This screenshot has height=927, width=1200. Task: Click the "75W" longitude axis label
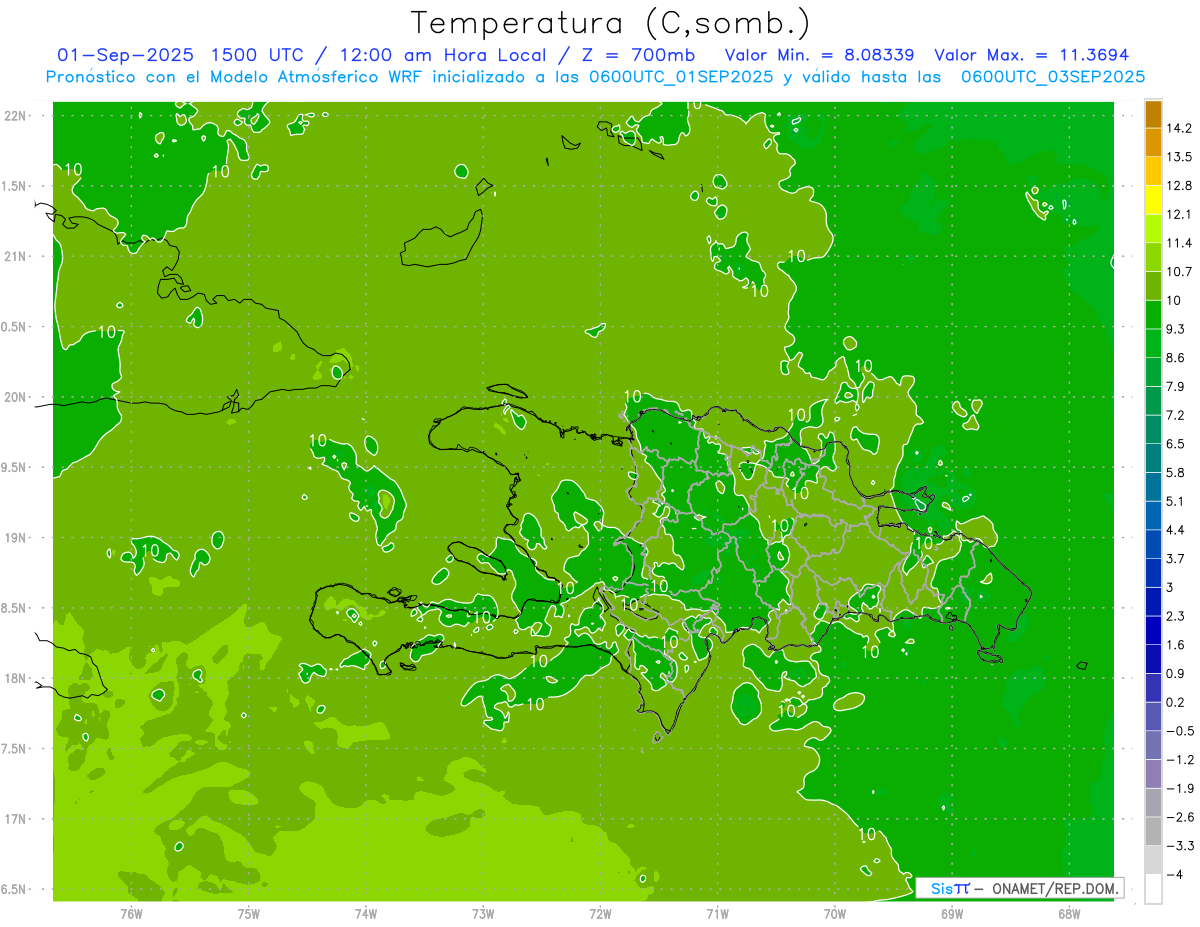[x=249, y=914]
